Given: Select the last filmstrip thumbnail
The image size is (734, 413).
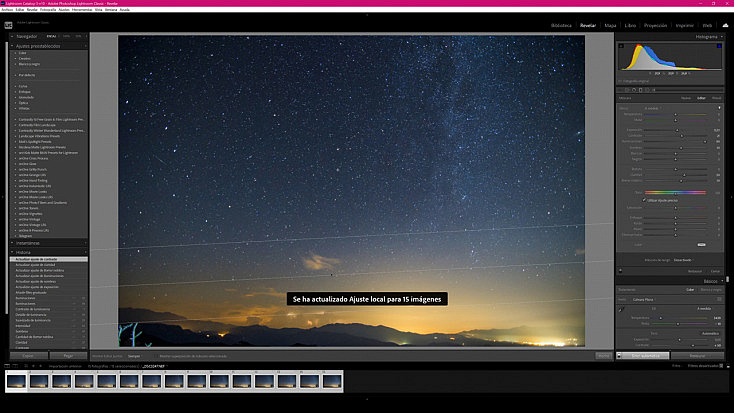Looking at the screenshot, I should click(x=332, y=381).
